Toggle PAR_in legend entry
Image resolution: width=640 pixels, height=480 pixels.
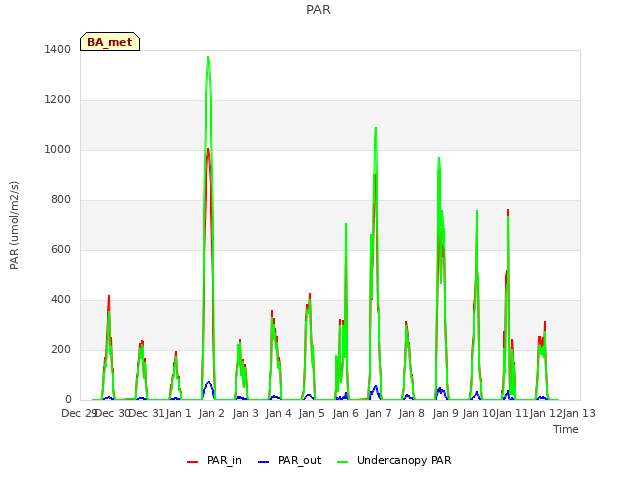tap(215, 460)
